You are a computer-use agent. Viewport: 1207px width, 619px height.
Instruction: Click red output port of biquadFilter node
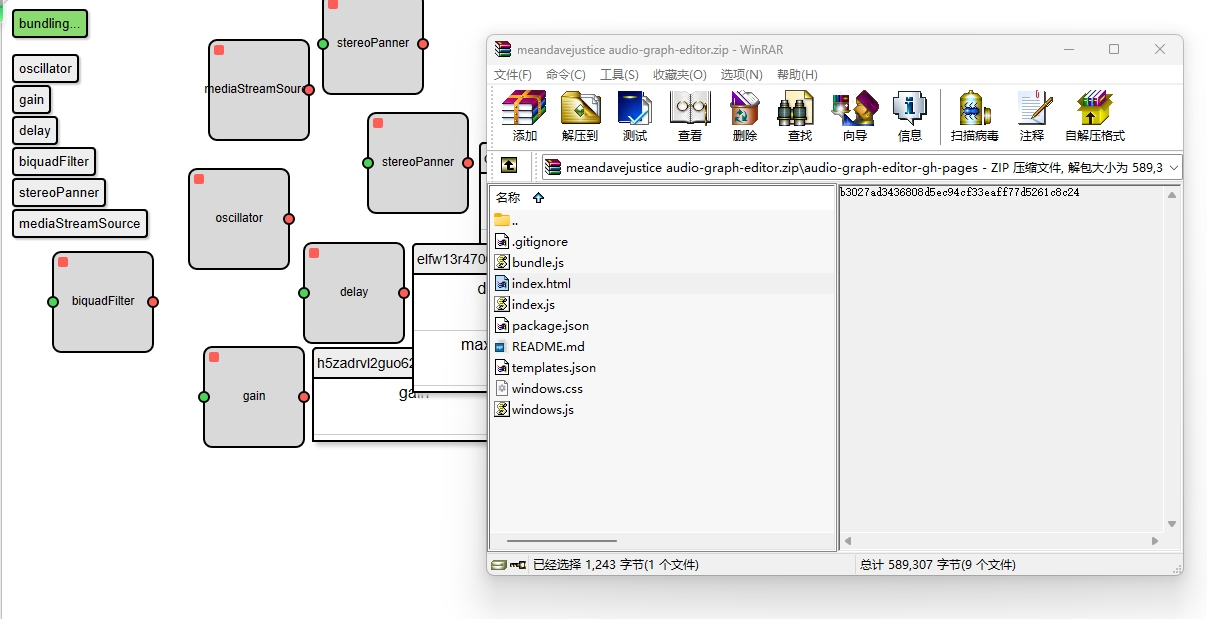coord(153,302)
